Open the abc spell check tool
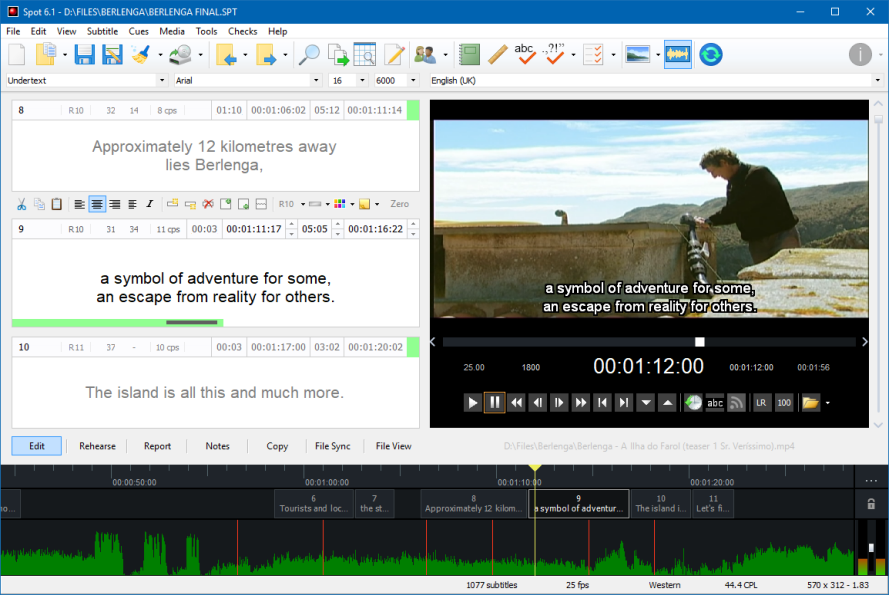Image resolution: width=889 pixels, height=595 pixels. click(525, 55)
